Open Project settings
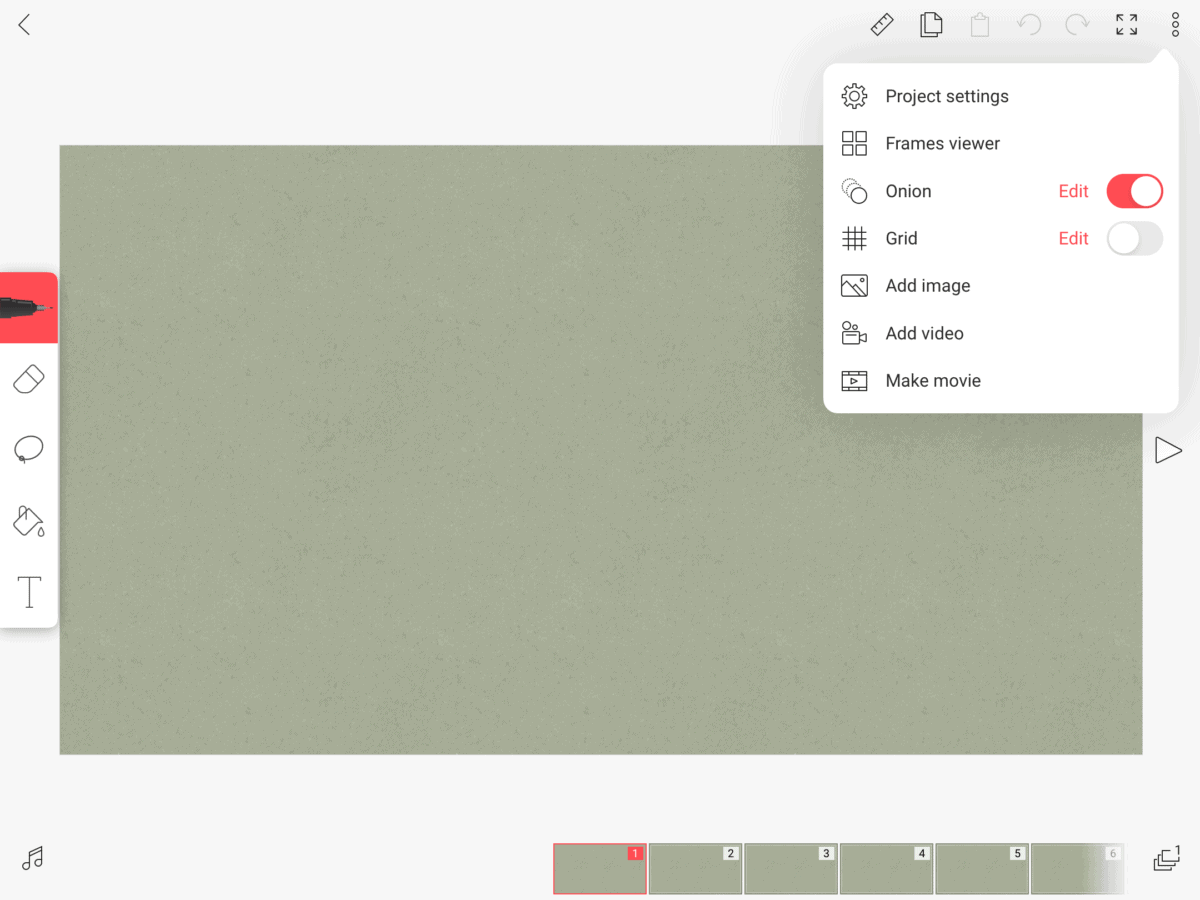 tap(946, 96)
